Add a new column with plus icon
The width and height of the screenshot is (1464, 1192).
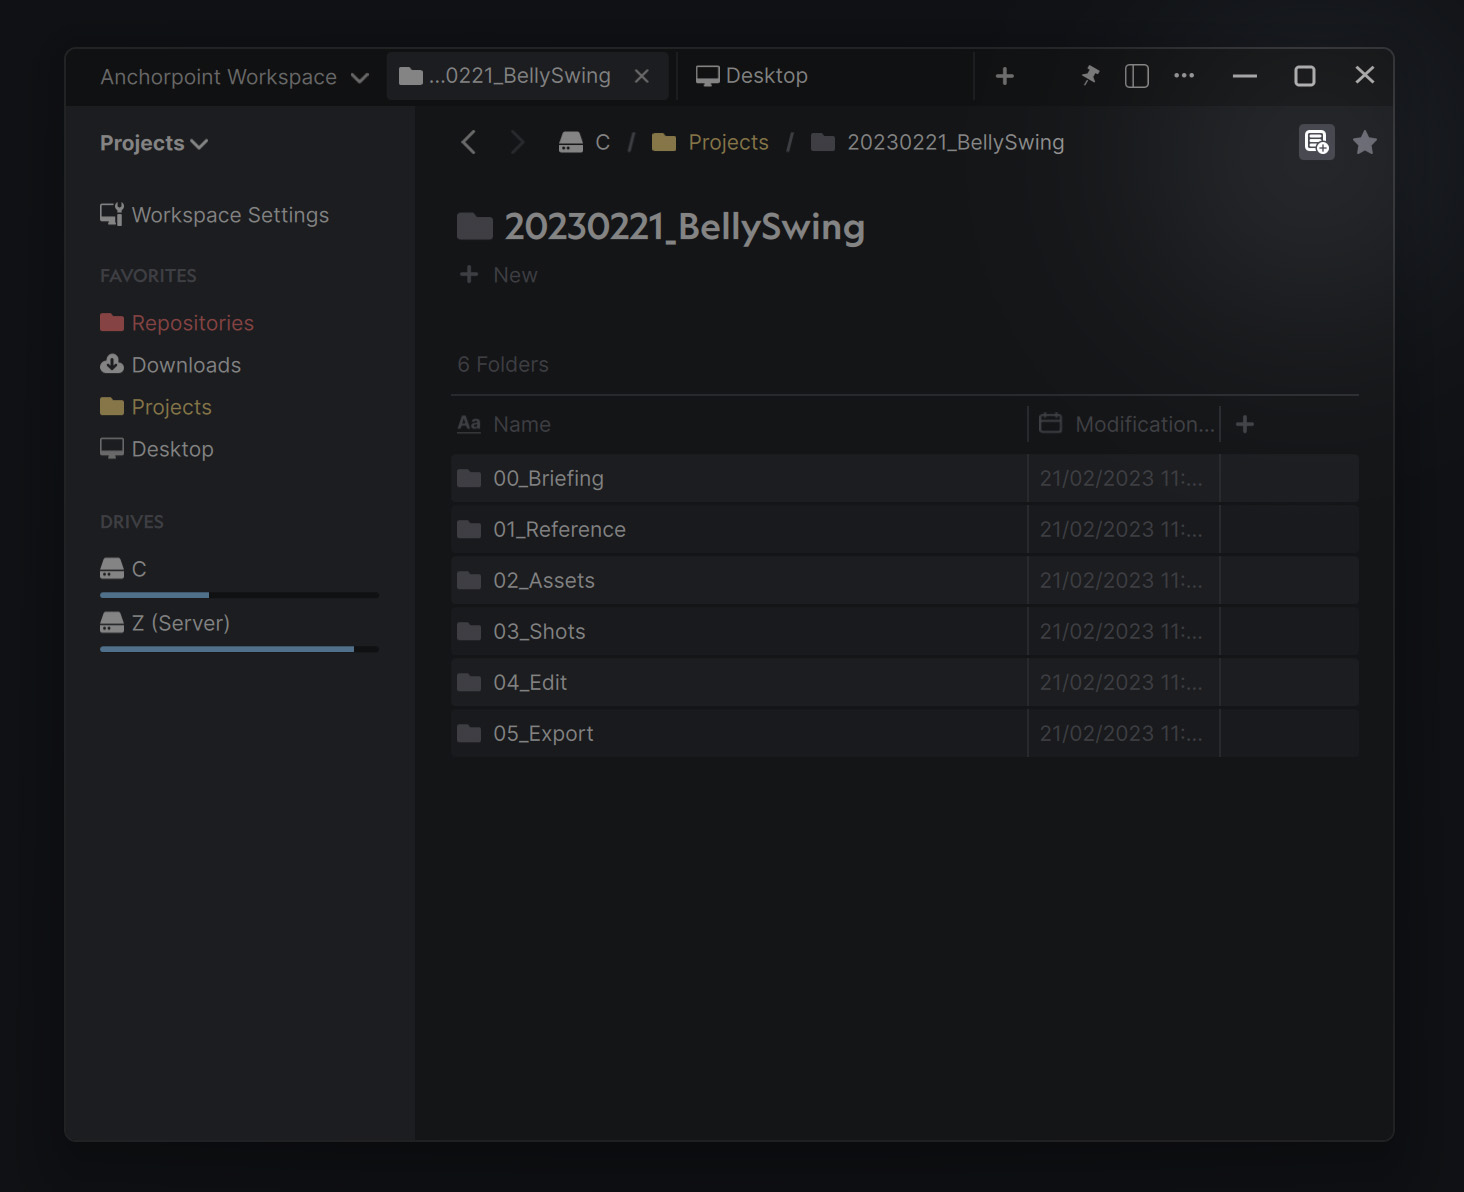[1245, 424]
